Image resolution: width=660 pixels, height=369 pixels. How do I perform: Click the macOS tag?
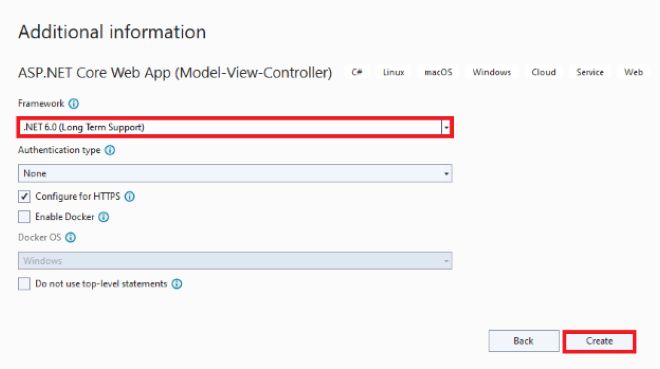click(x=438, y=72)
